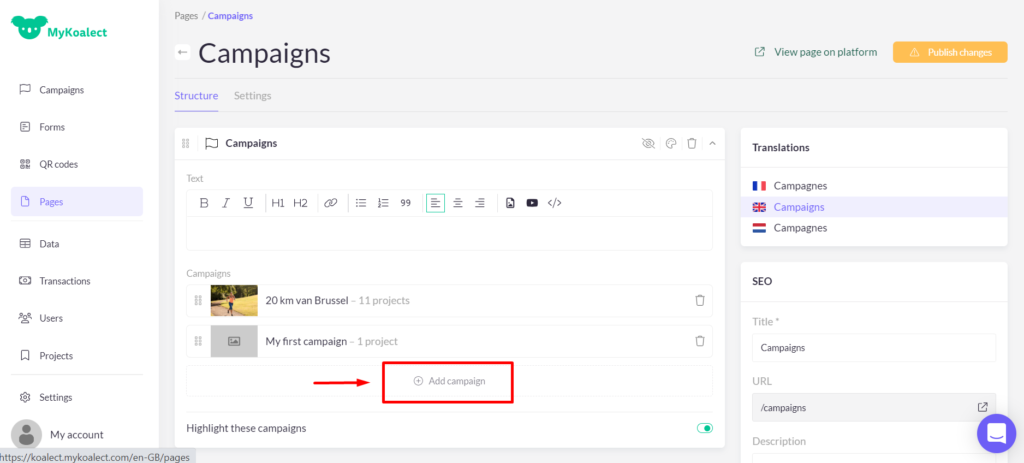1024x463 pixels.
Task: Open Transactions in the sidebar
Action: tap(64, 281)
